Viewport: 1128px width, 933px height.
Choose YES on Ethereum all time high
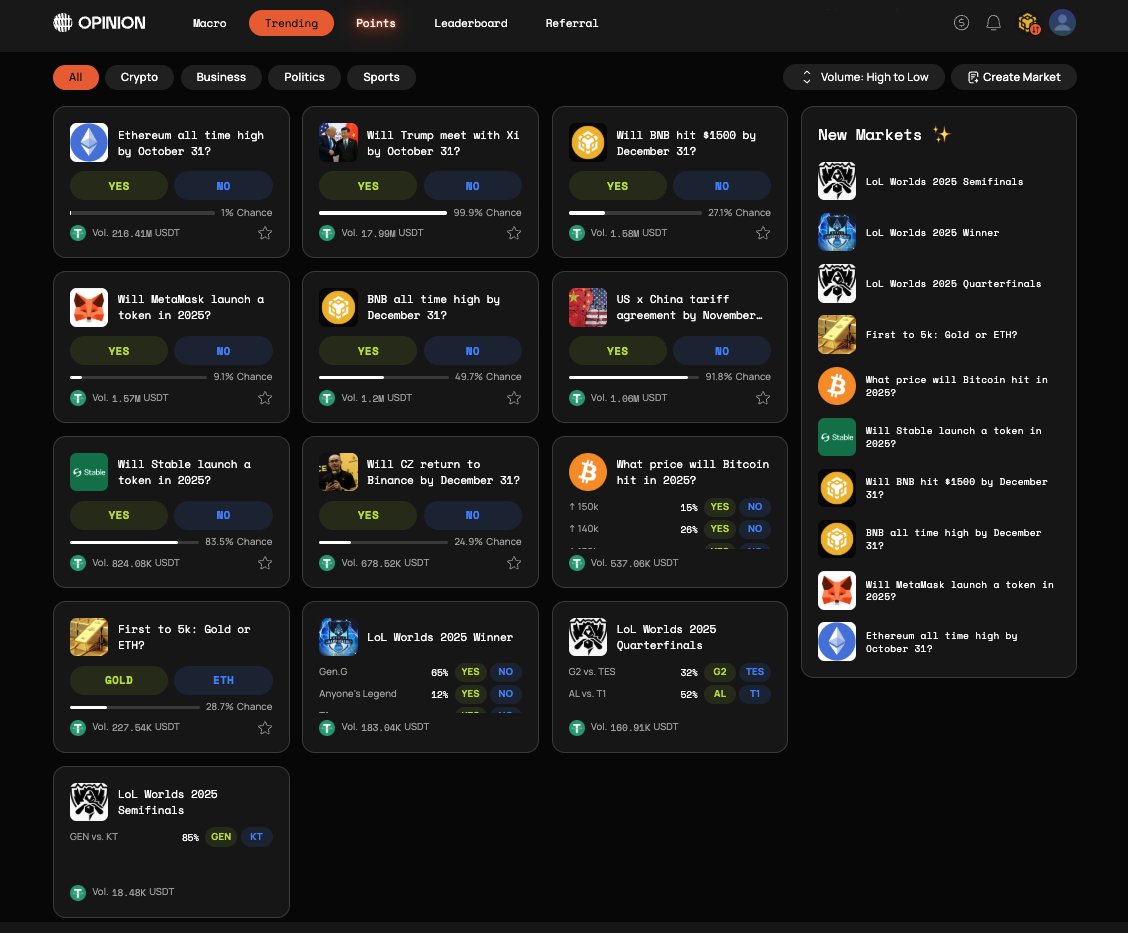point(119,186)
